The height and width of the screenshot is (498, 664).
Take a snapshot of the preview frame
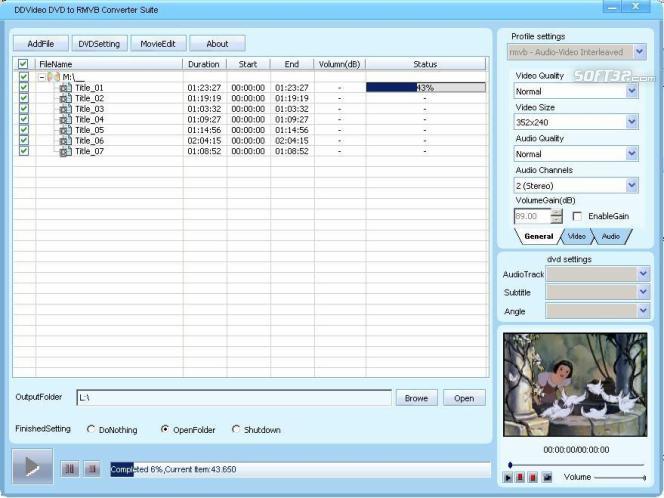[547, 477]
